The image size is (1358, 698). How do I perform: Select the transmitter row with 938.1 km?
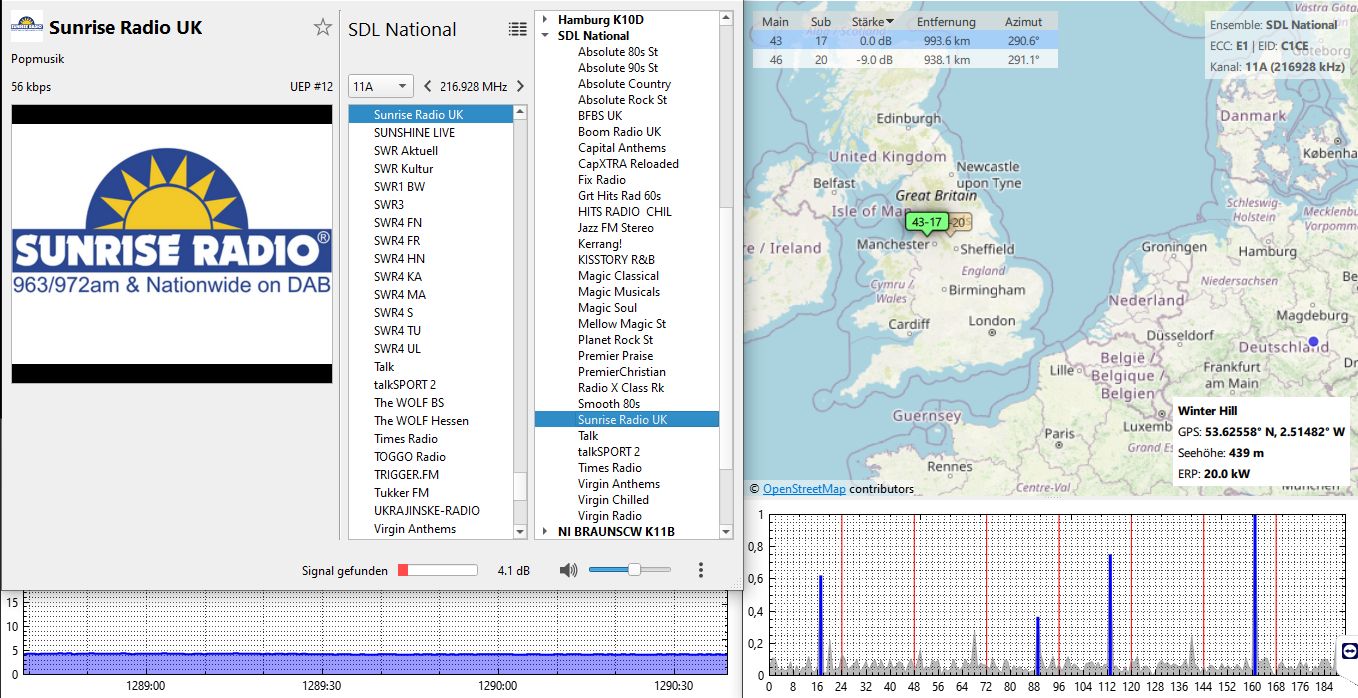click(x=945, y=60)
